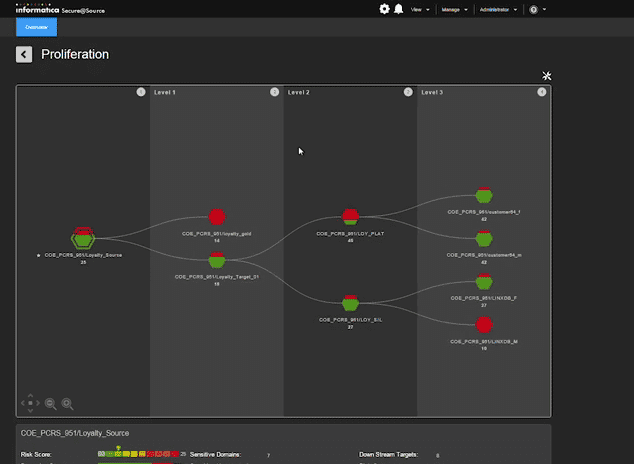The width and height of the screenshot is (634, 464).
Task: Toggle the Level 3 column info button
Action: coord(542,92)
